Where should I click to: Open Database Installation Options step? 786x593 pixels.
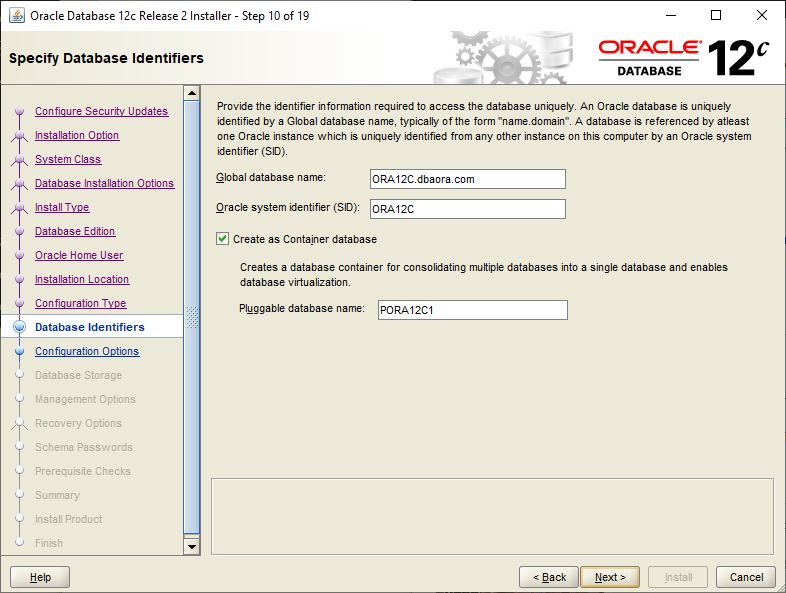pyautogui.click(x=104, y=183)
